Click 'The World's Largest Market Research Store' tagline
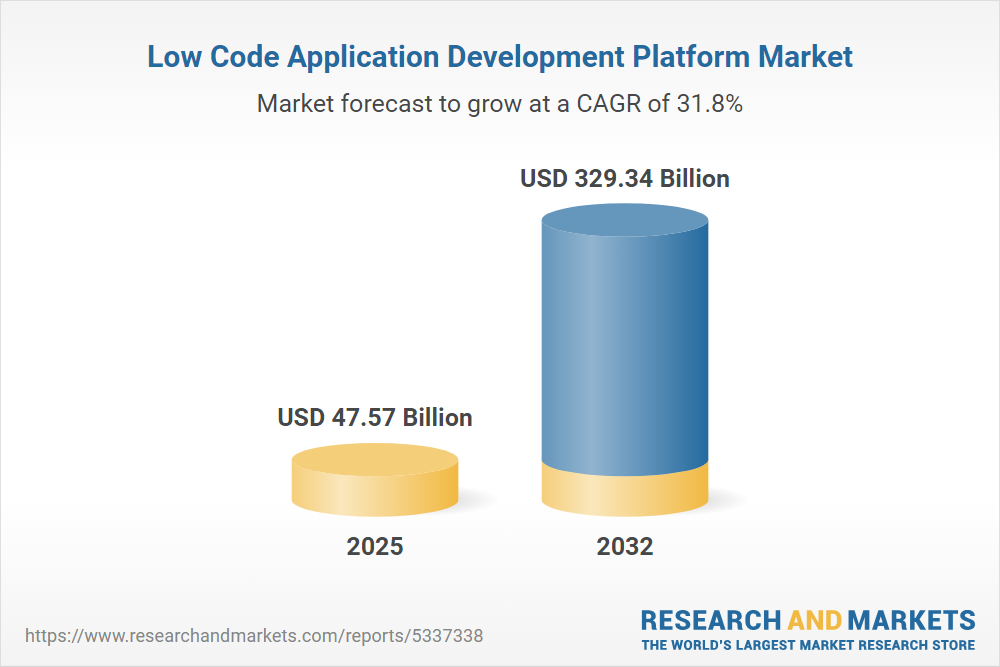The height and width of the screenshot is (667, 1000). click(x=807, y=645)
